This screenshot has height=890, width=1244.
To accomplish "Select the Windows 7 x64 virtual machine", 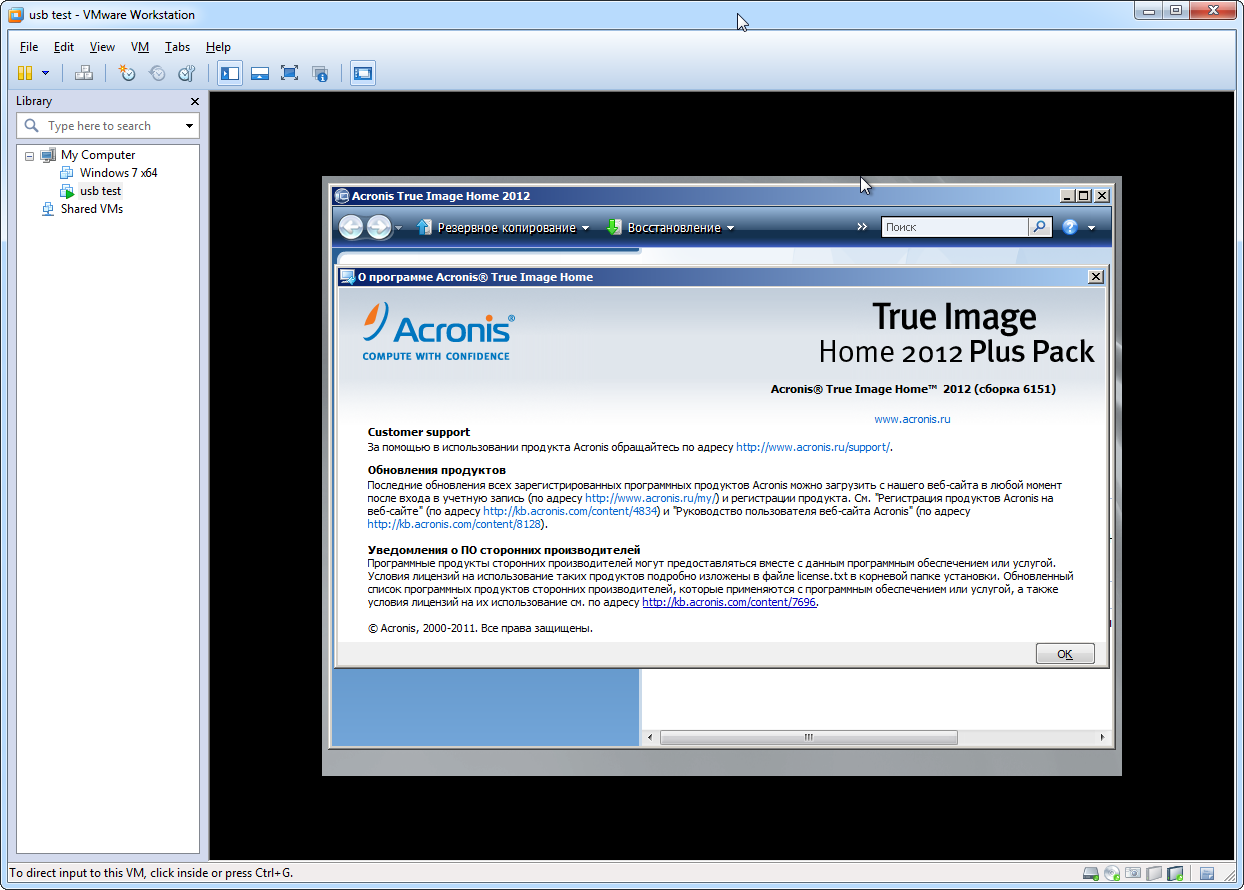I will (x=118, y=173).
